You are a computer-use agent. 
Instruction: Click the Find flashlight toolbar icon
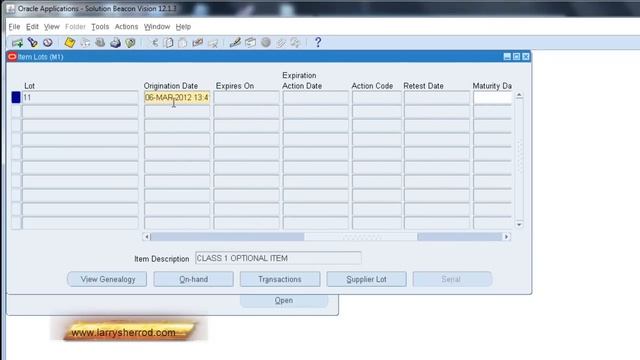(33, 42)
